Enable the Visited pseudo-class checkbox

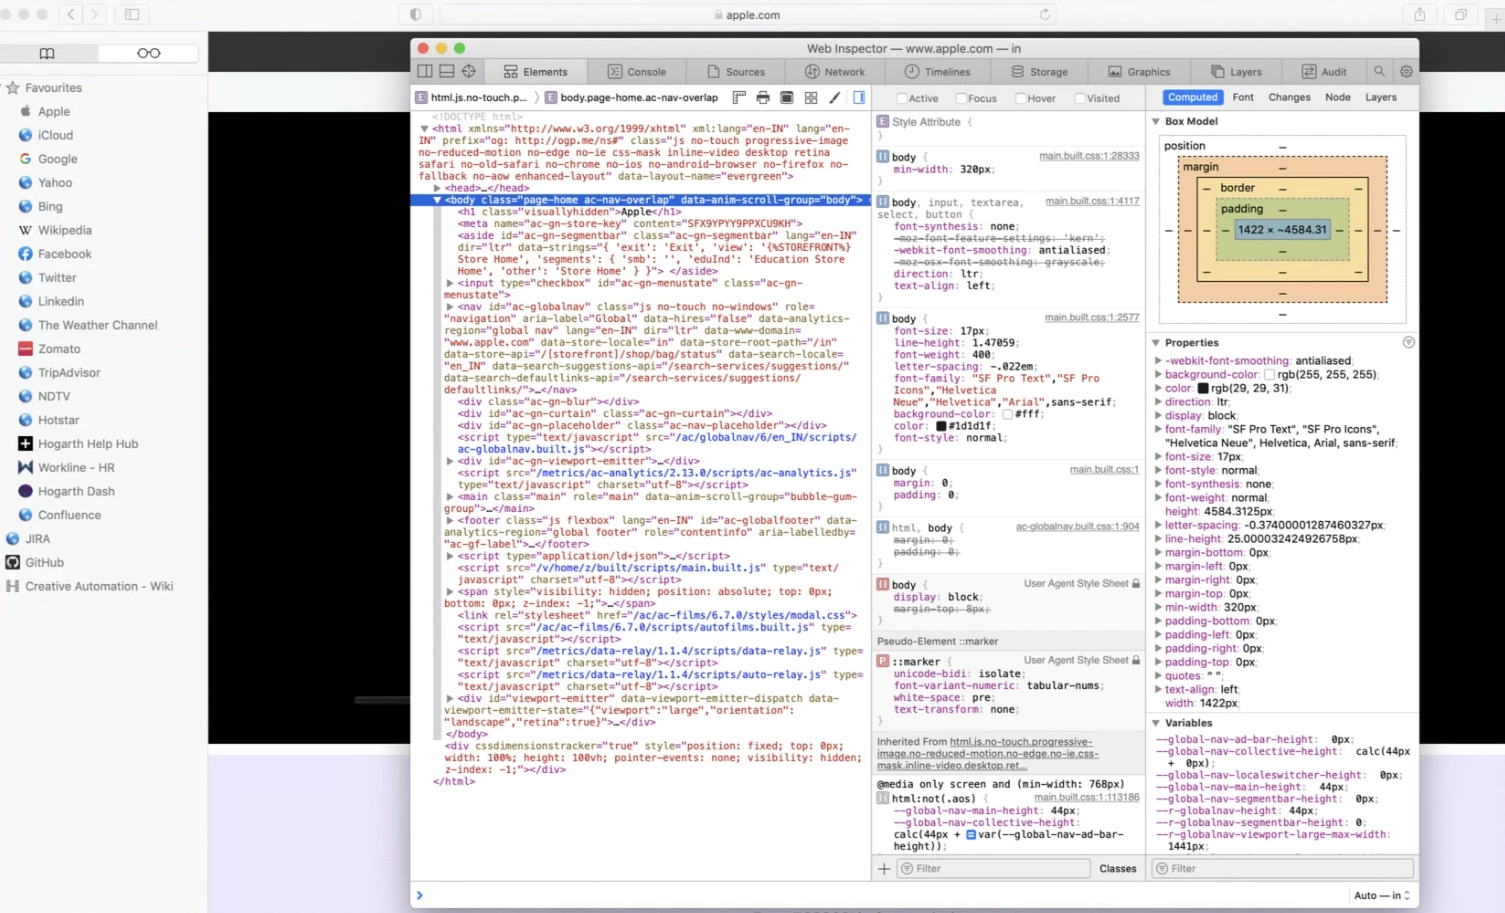[x=1080, y=98]
